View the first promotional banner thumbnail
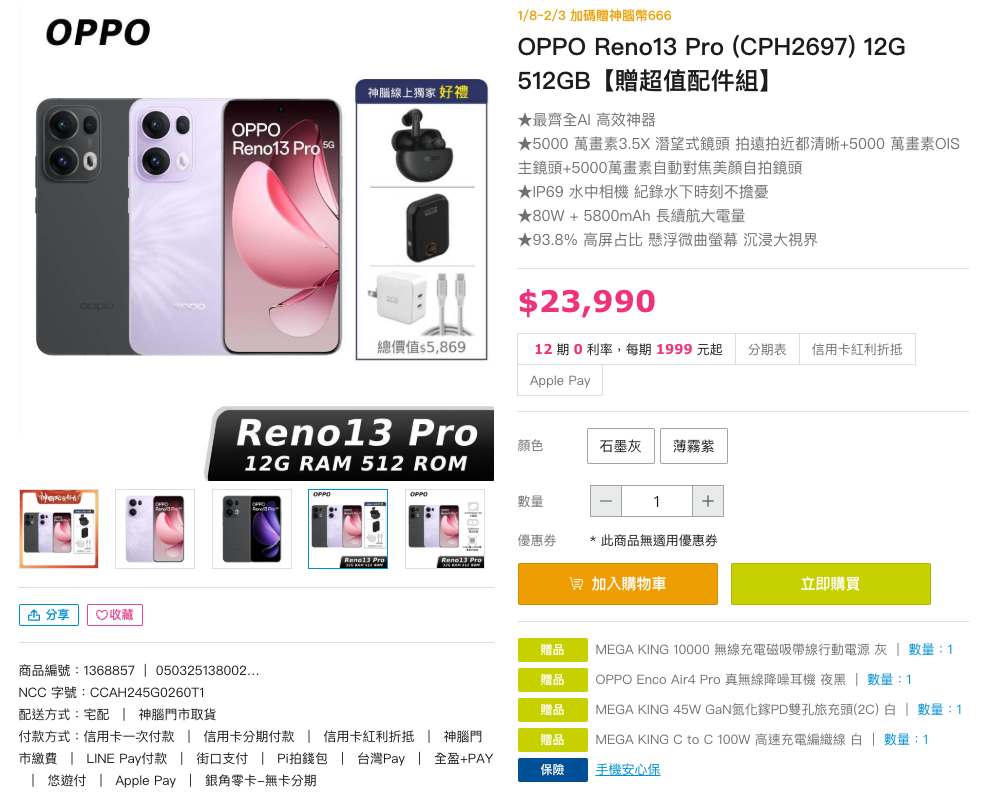The image size is (982, 797). (59, 529)
